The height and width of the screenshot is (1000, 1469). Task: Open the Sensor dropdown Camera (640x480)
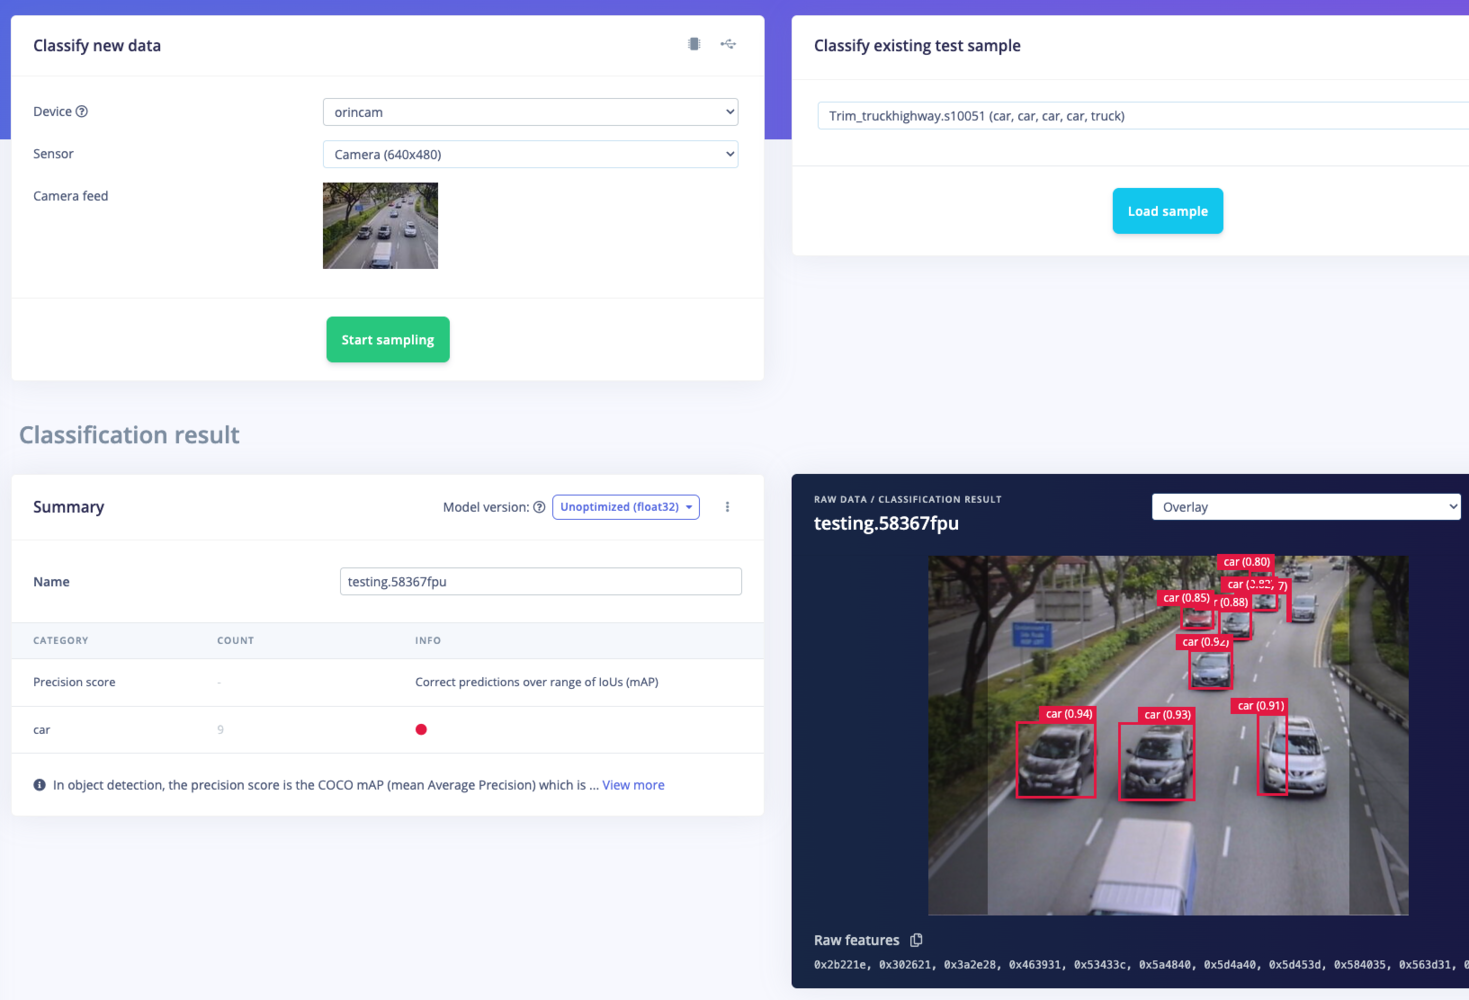(530, 154)
